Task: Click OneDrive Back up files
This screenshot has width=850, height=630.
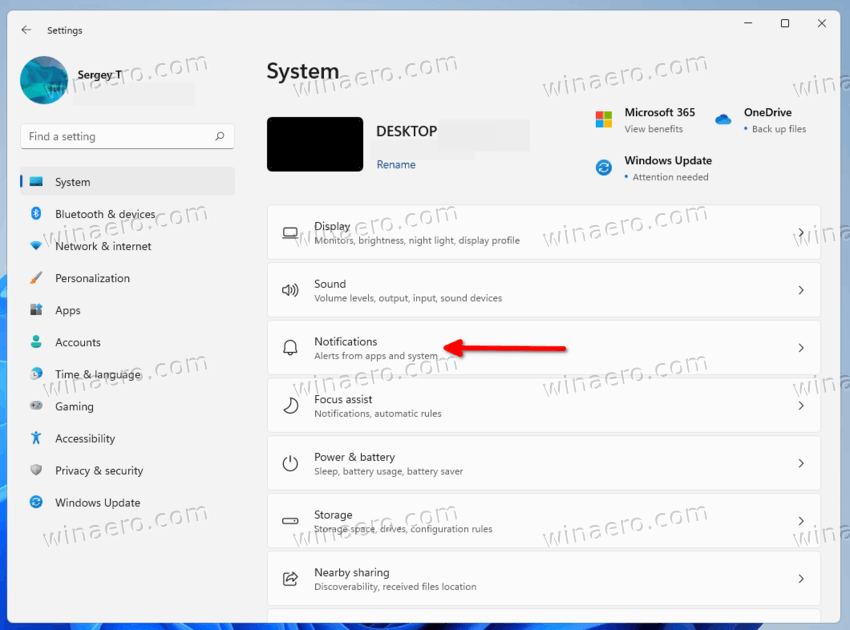Action: tap(778, 129)
